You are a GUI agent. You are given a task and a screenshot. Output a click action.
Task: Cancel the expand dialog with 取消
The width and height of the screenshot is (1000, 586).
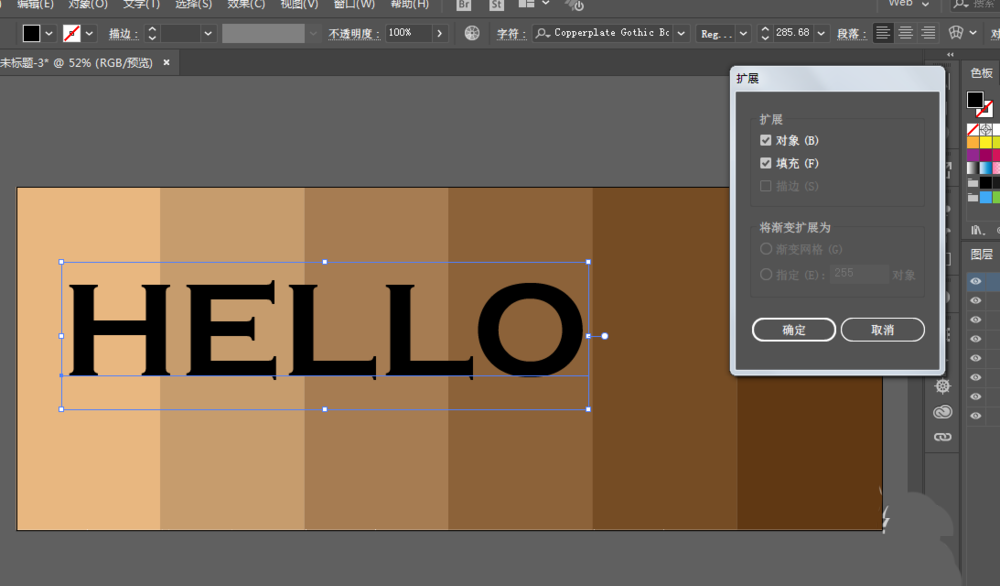coord(882,330)
